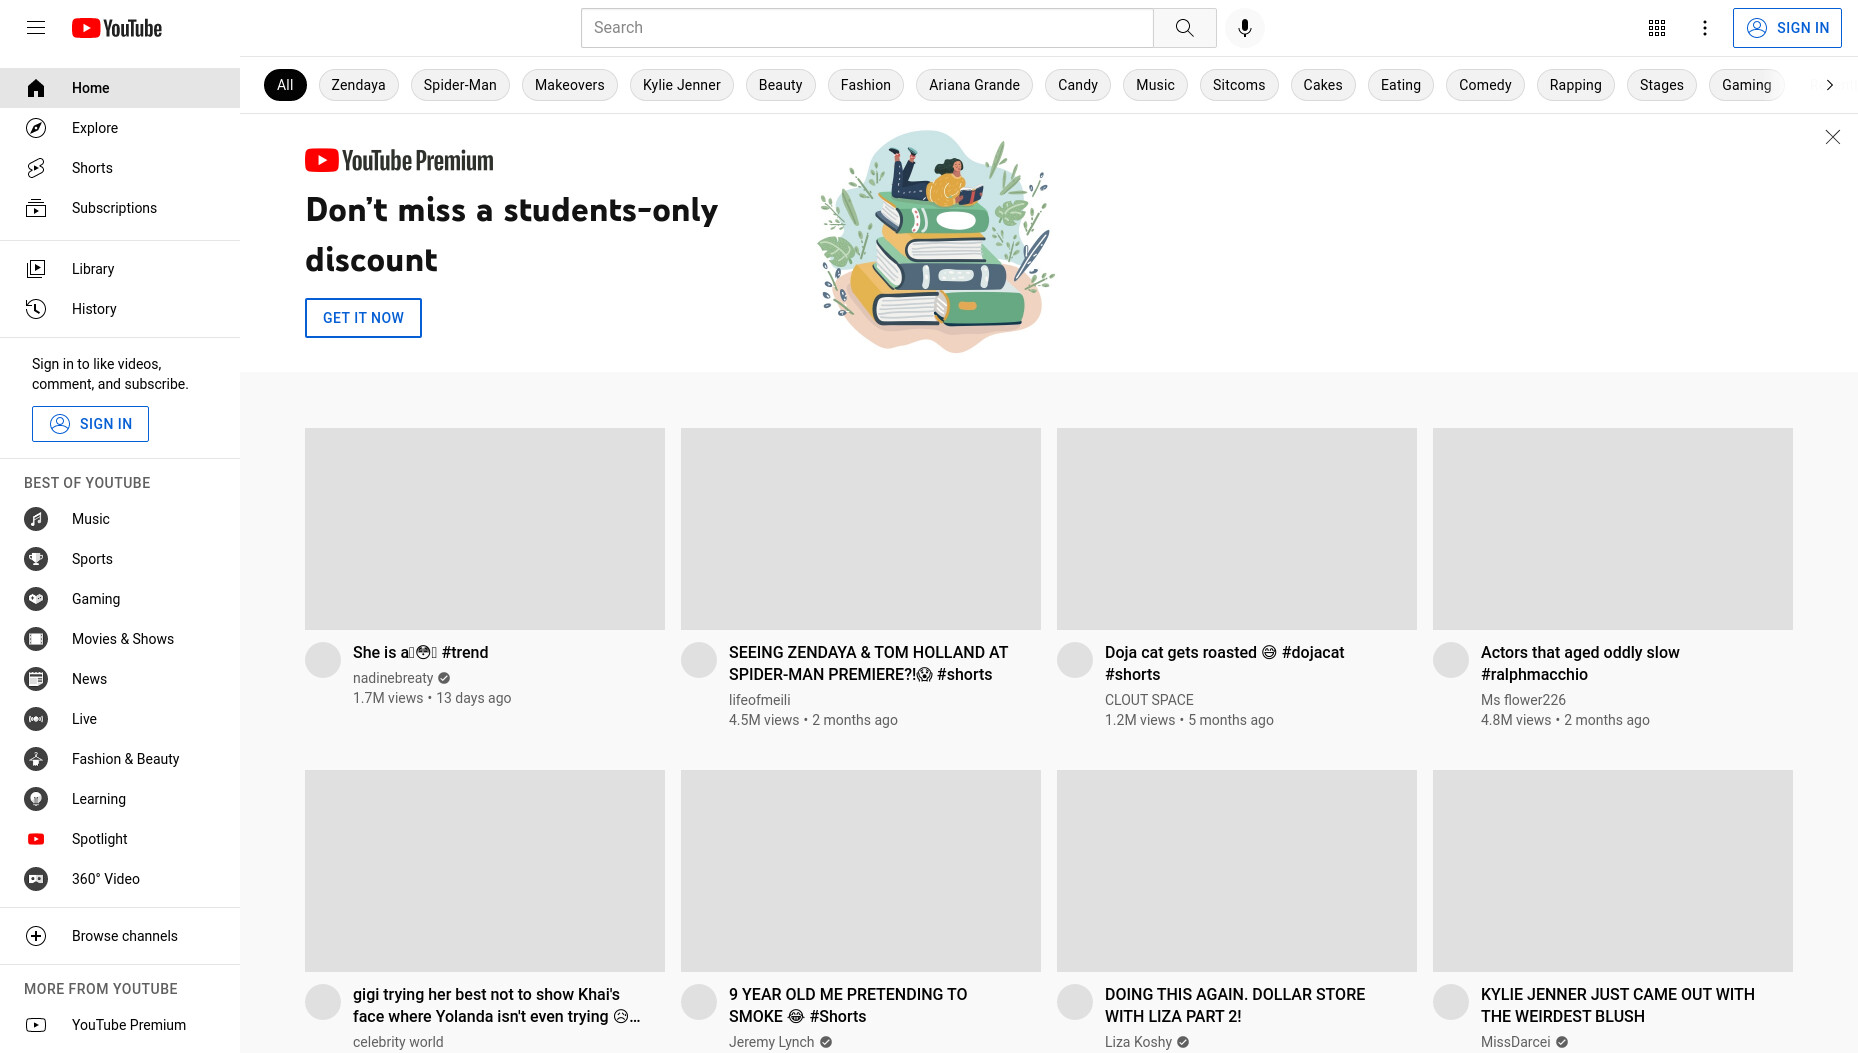Open Fashion & Beauty in sidebar

pyautogui.click(x=120, y=759)
